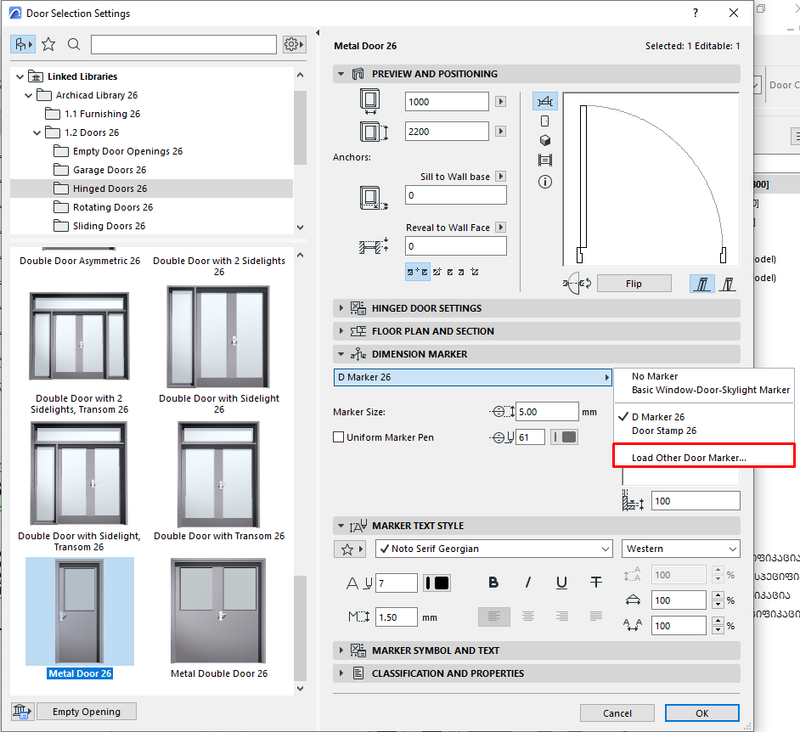
Task: Collapse Preview and Positioning section
Action: point(341,74)
